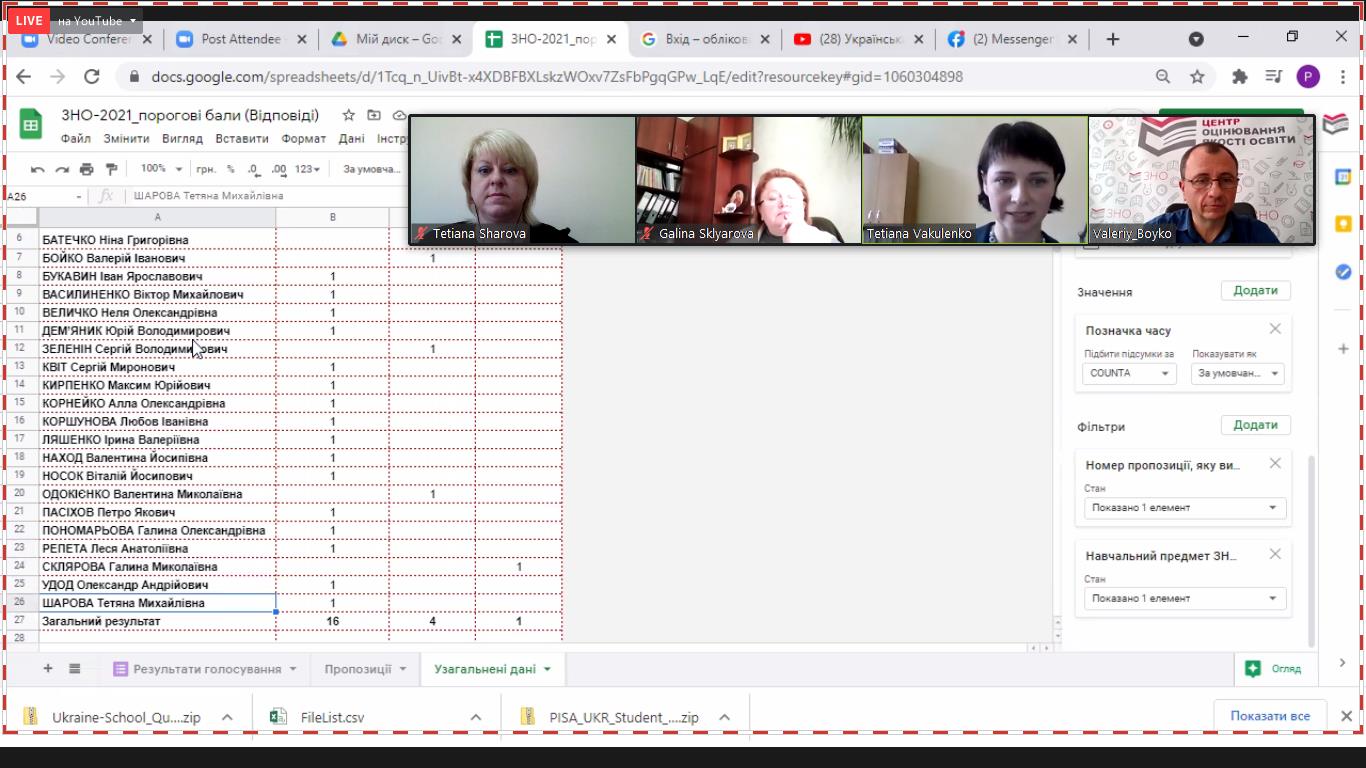This screenshot has width=1366, height=768.
Task: Open status dropdown under Навчальний предмет filter
Action: [x=1185, y=598]
